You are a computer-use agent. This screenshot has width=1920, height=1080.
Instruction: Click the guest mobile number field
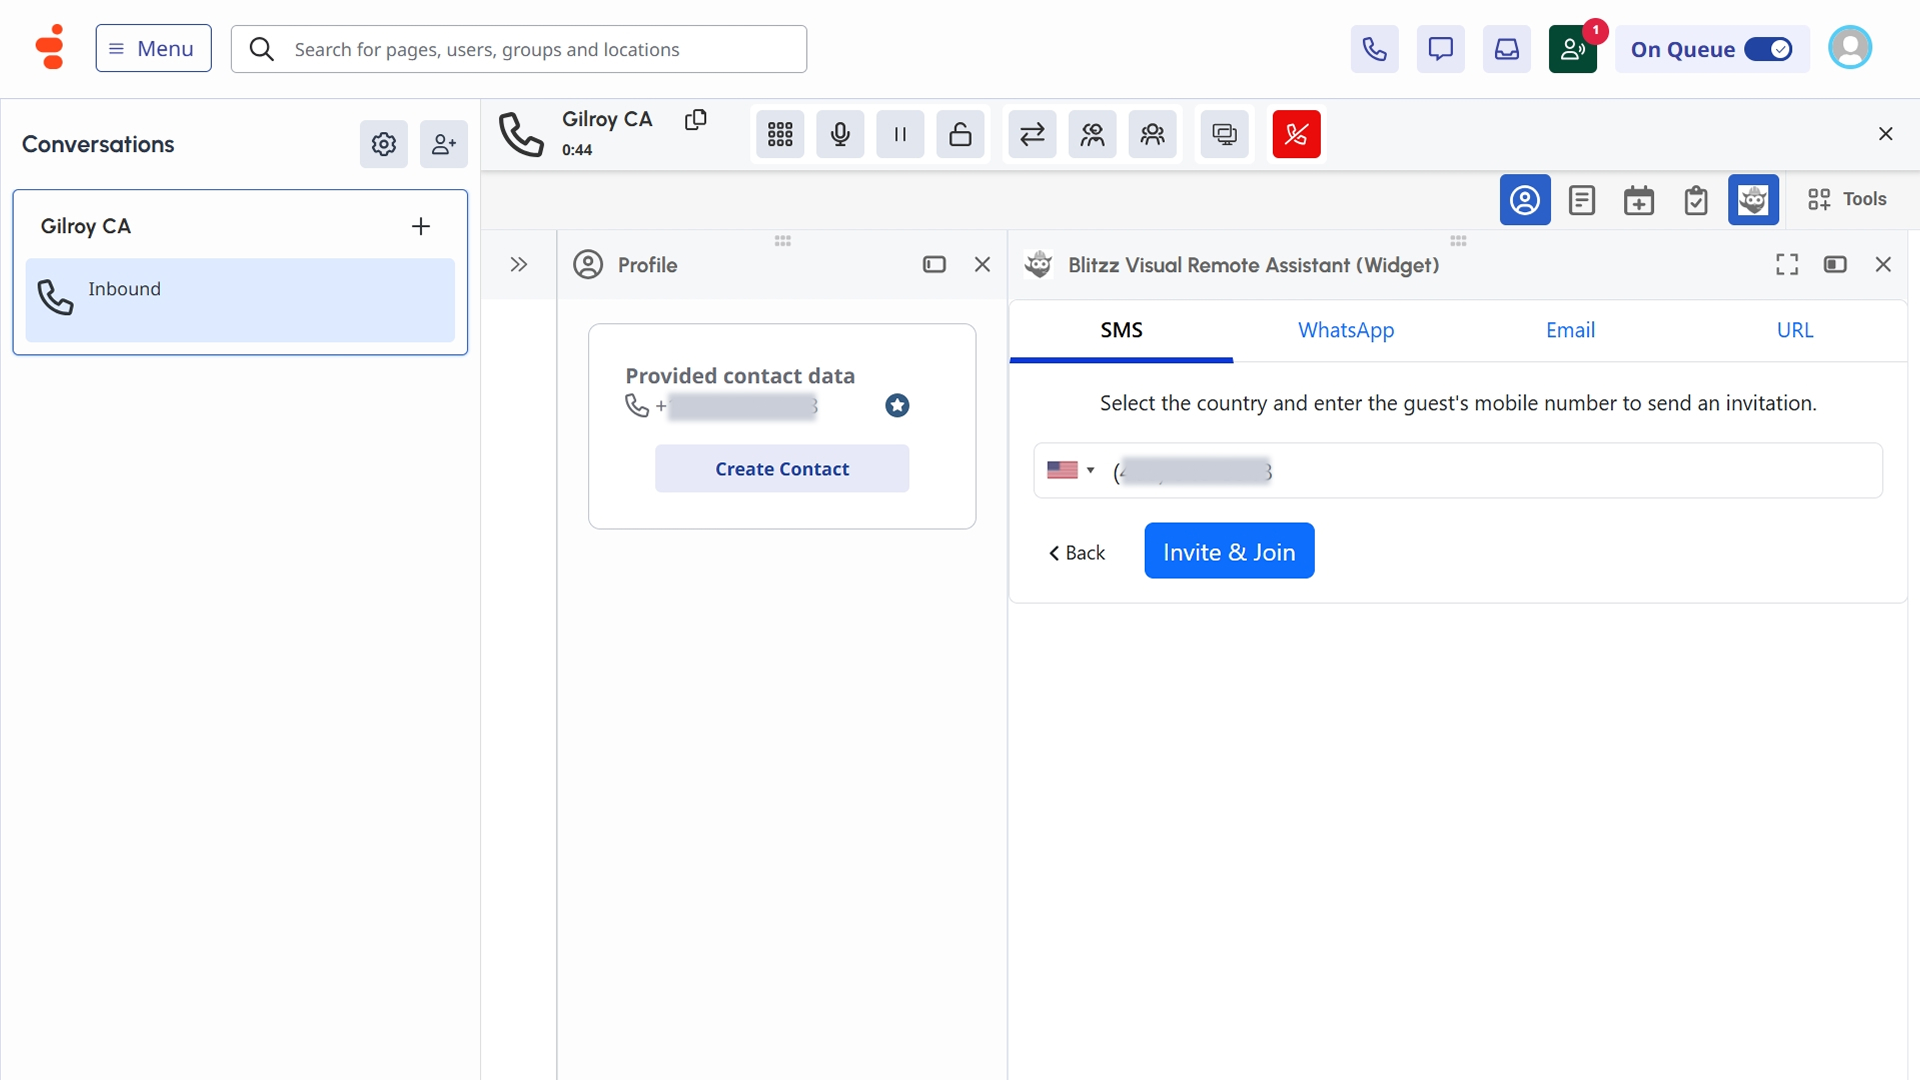[x=1500, y=470]
